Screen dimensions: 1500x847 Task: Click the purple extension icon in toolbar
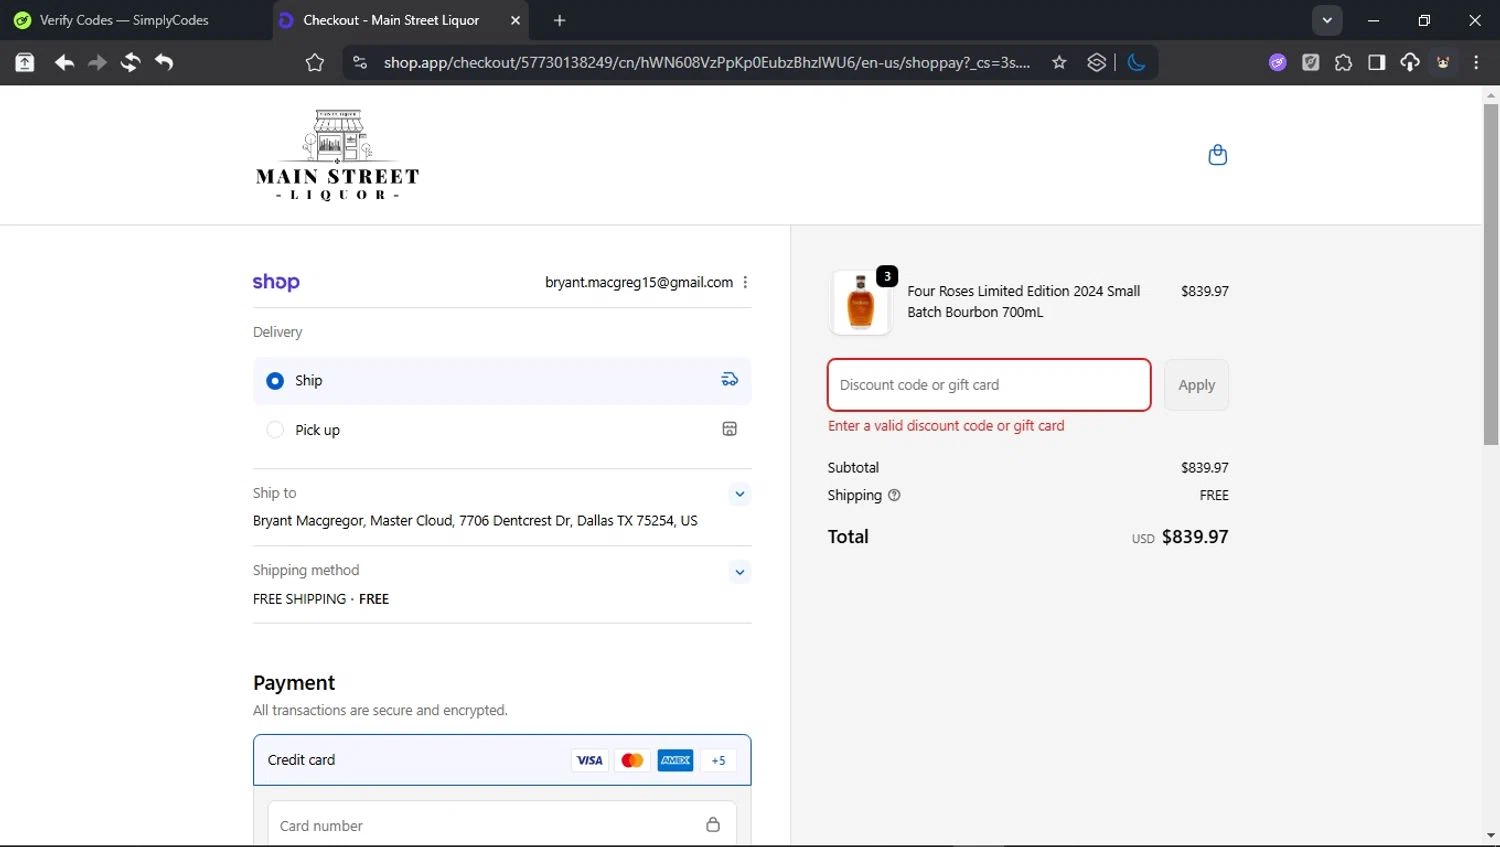pos(1277,62)
